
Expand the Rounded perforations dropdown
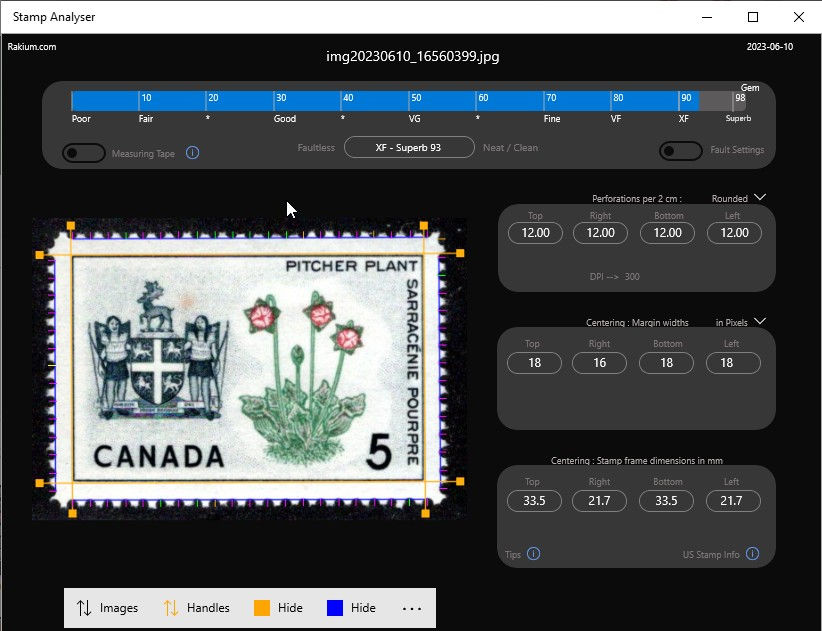pyautogui.click(x=760, y=198)
